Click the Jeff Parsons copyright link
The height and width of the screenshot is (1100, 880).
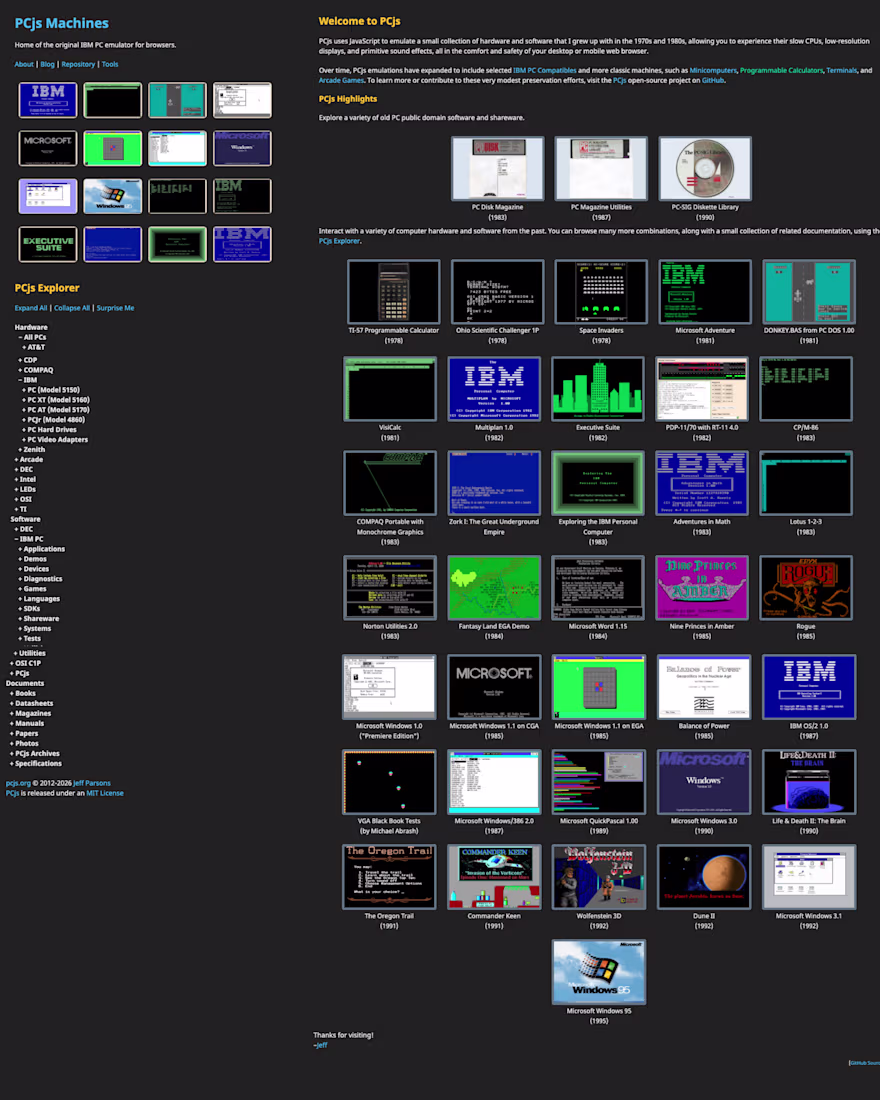coord(92,783)
